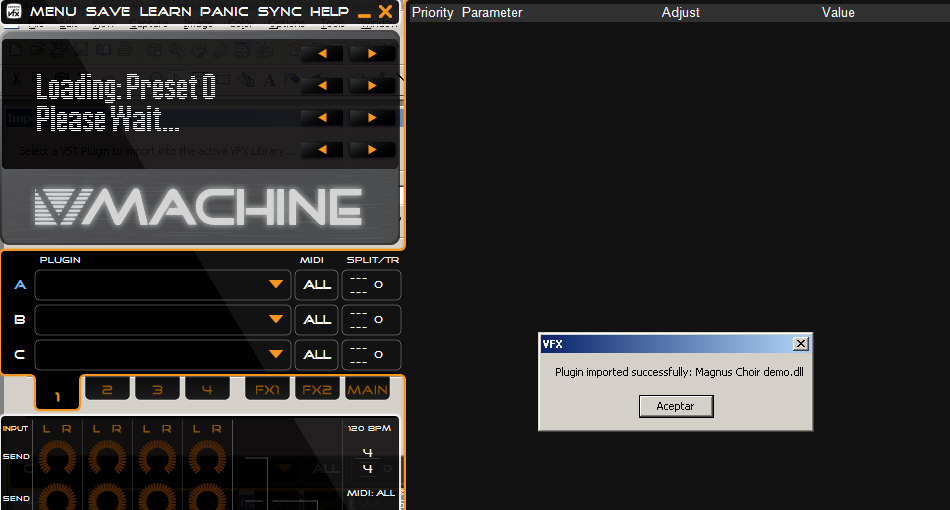Viewport: 950px width, 510px height.
Task: Click third row right arrow in display
Action: point(372,118)
